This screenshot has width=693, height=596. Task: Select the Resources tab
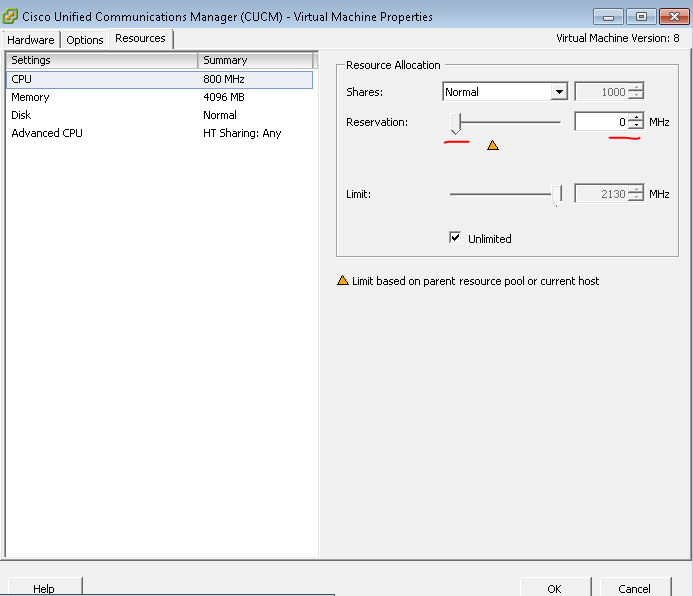pyautogui.click(x=140, y=38)
